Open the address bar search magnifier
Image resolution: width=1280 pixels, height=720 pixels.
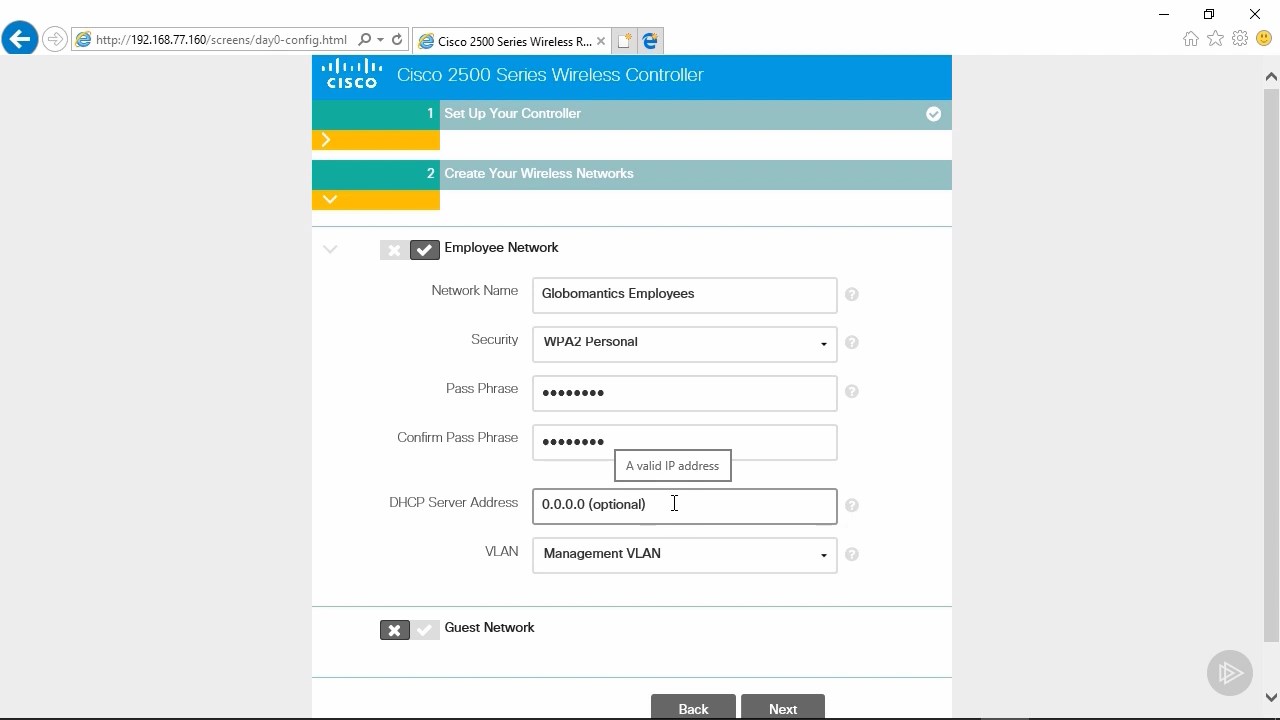(364, 40)
